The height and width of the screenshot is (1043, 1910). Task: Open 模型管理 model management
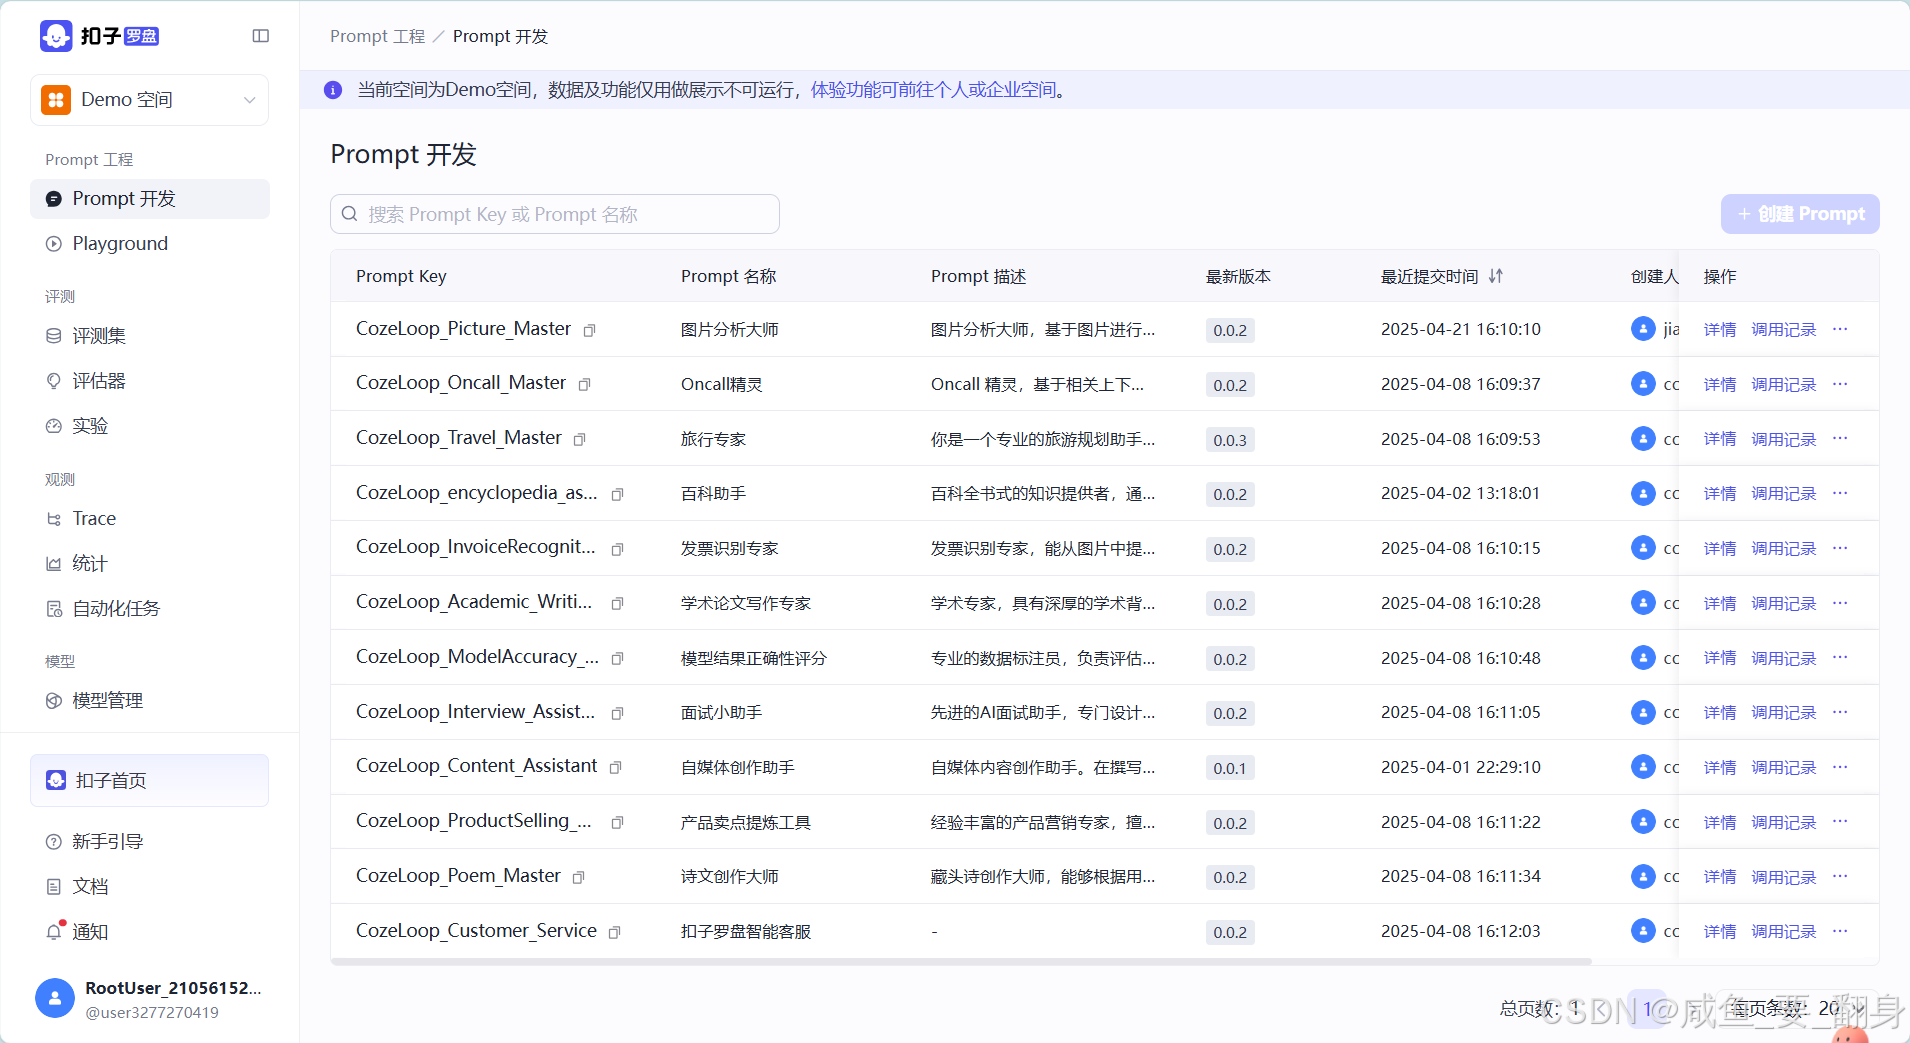click(107, 700)
